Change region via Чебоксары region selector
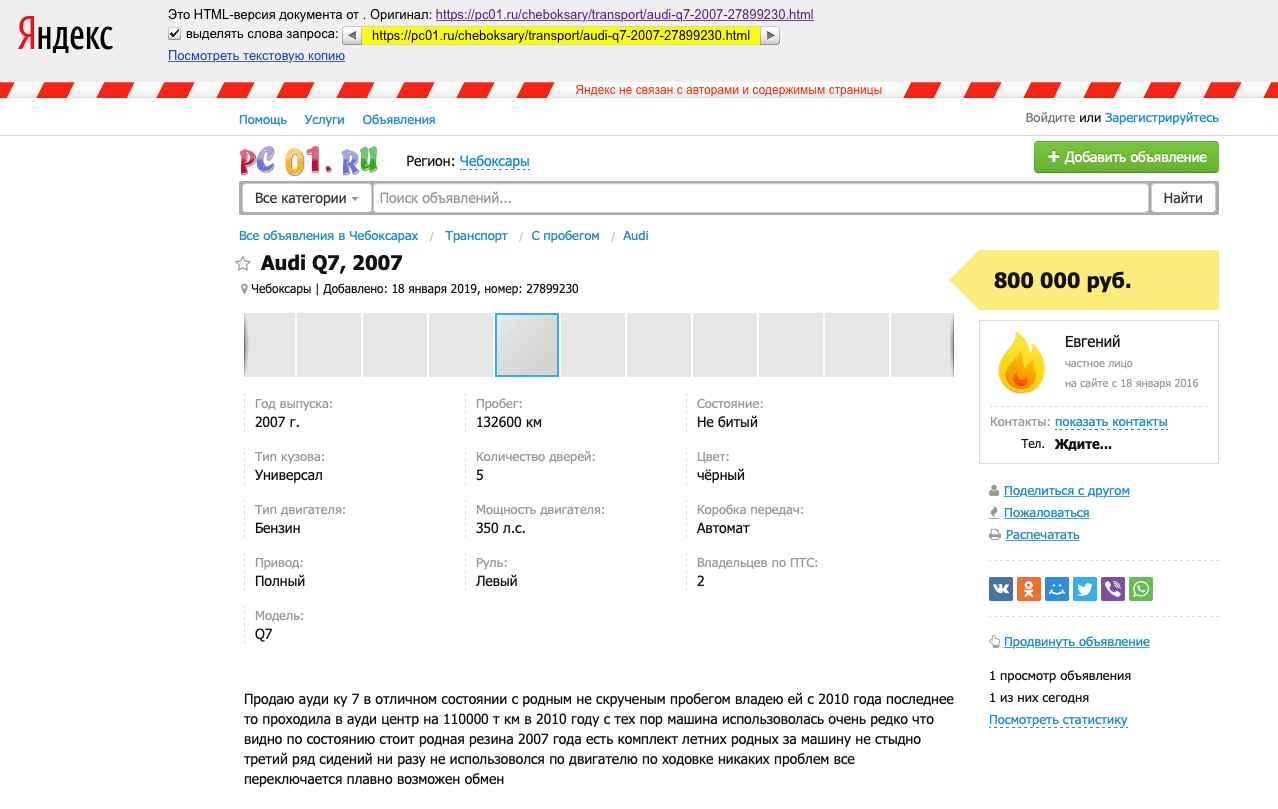Screen dimensions: 1278x809 pos(494,161)
